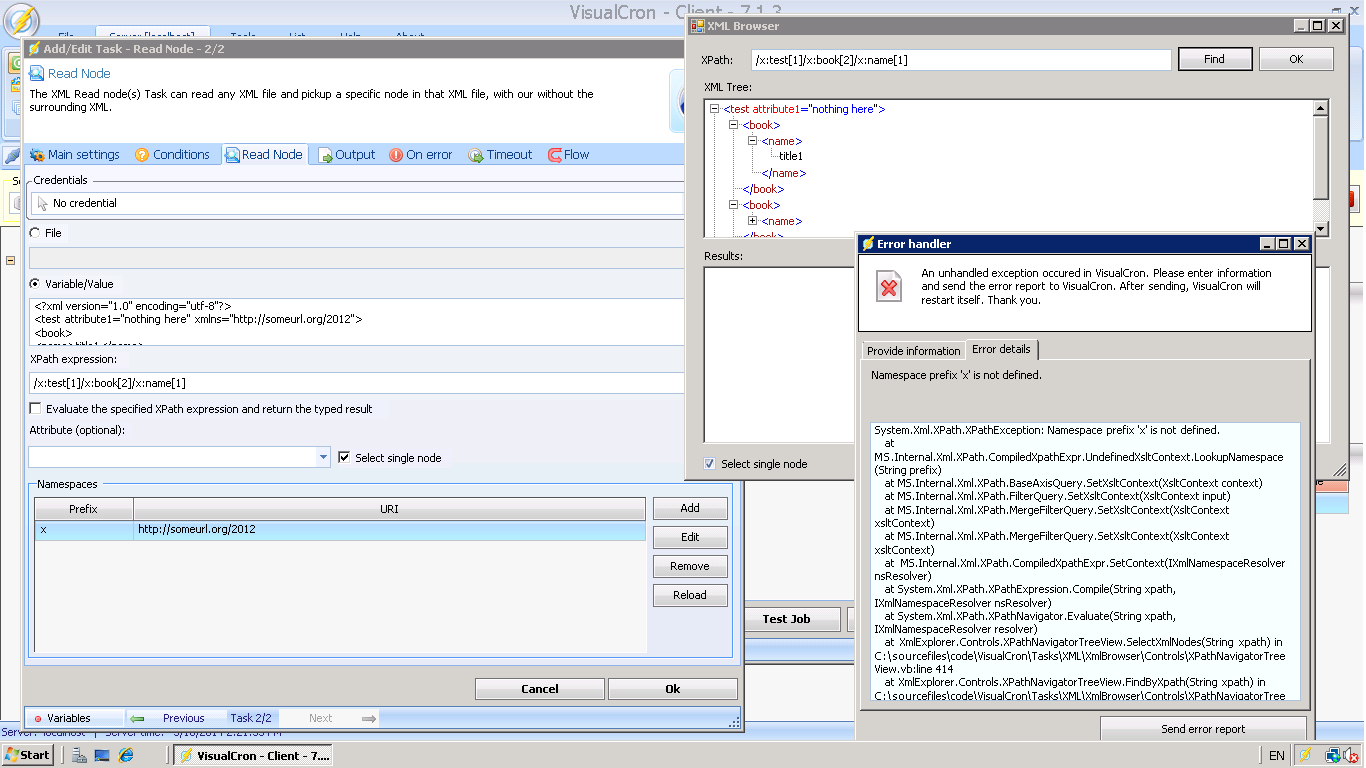Open Internet Explorer from taskbar quick launch

click(126, 755)
